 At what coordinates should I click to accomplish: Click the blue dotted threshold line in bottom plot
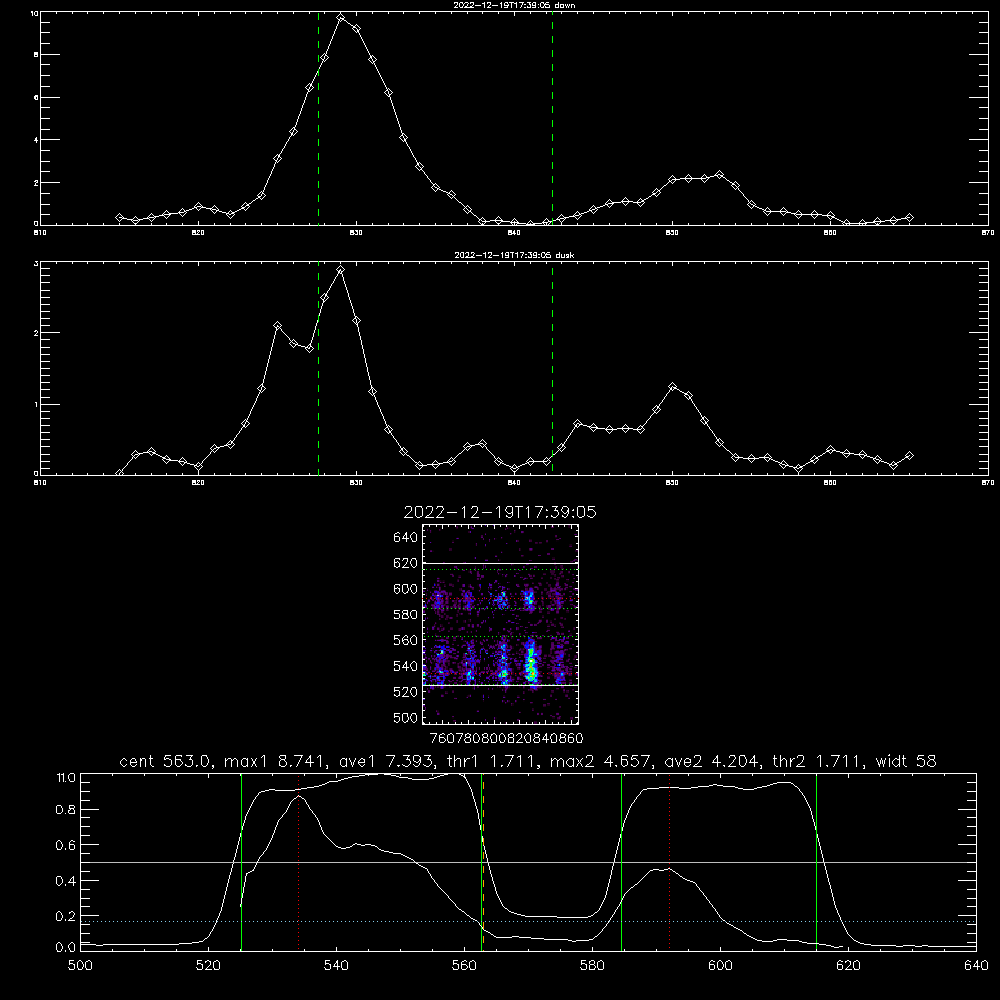pos(528,922)
